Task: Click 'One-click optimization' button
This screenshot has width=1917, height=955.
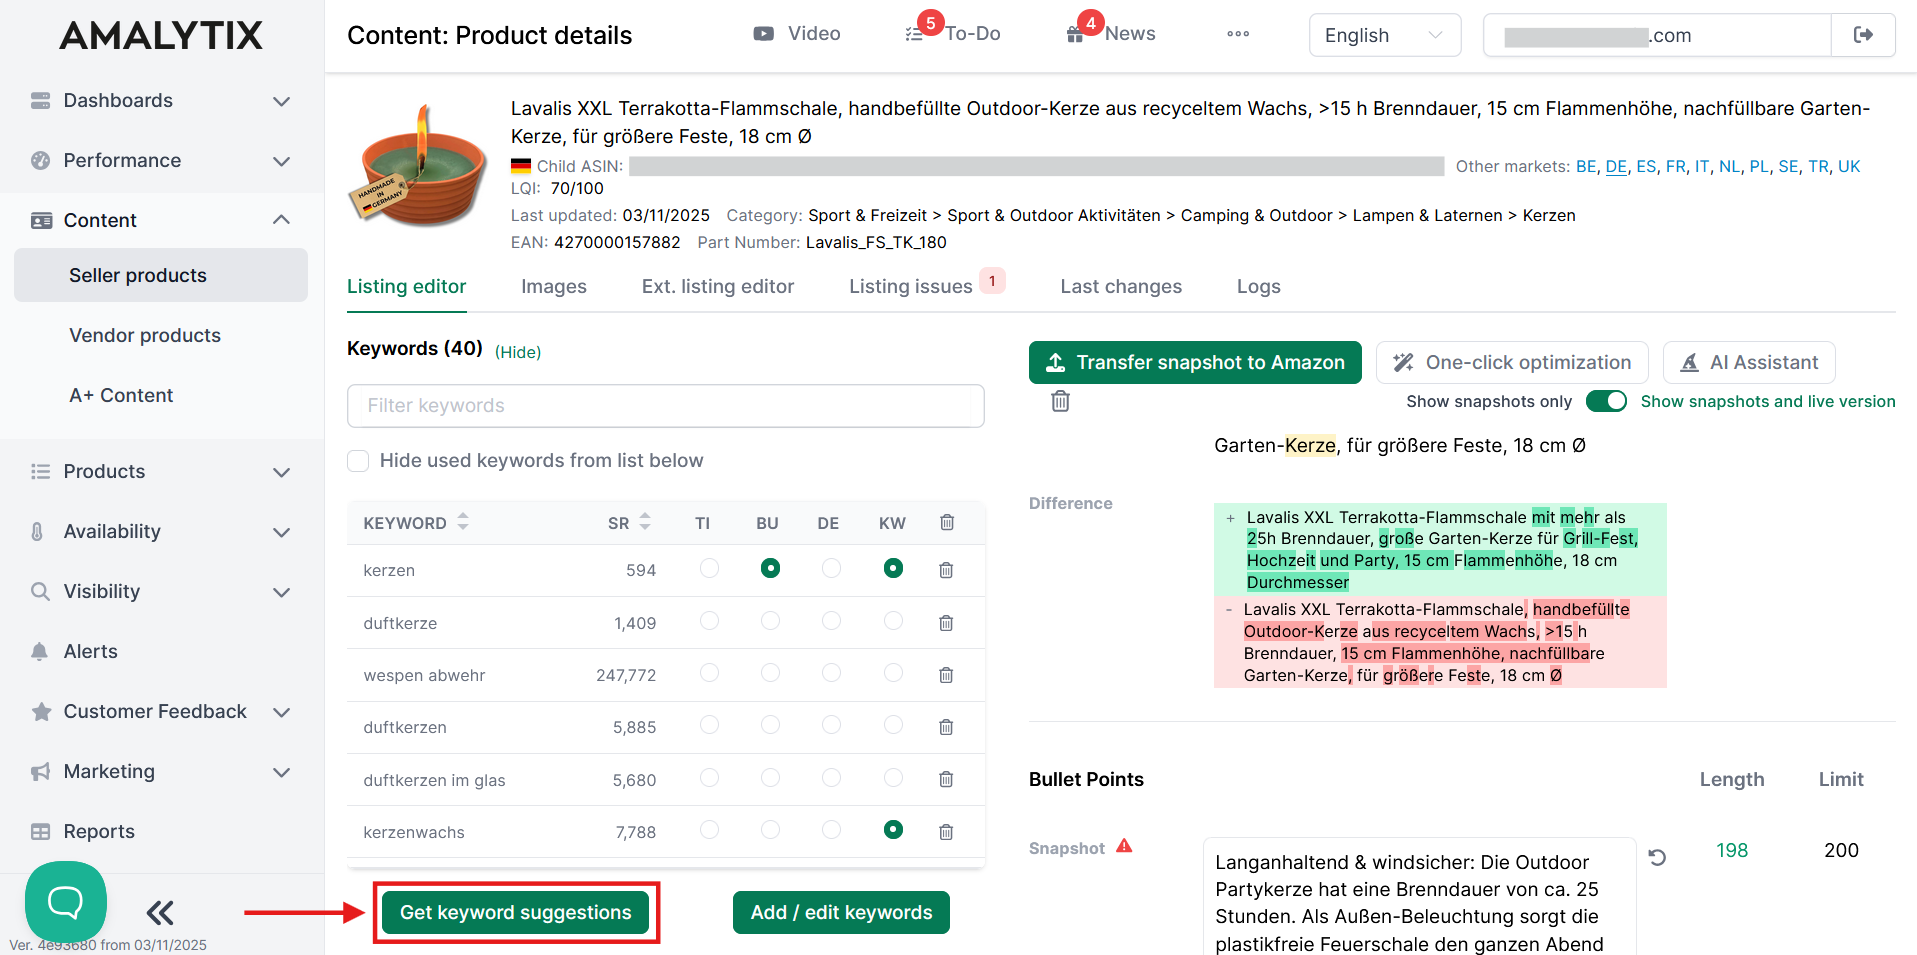Action: (x=1512, y=362)
